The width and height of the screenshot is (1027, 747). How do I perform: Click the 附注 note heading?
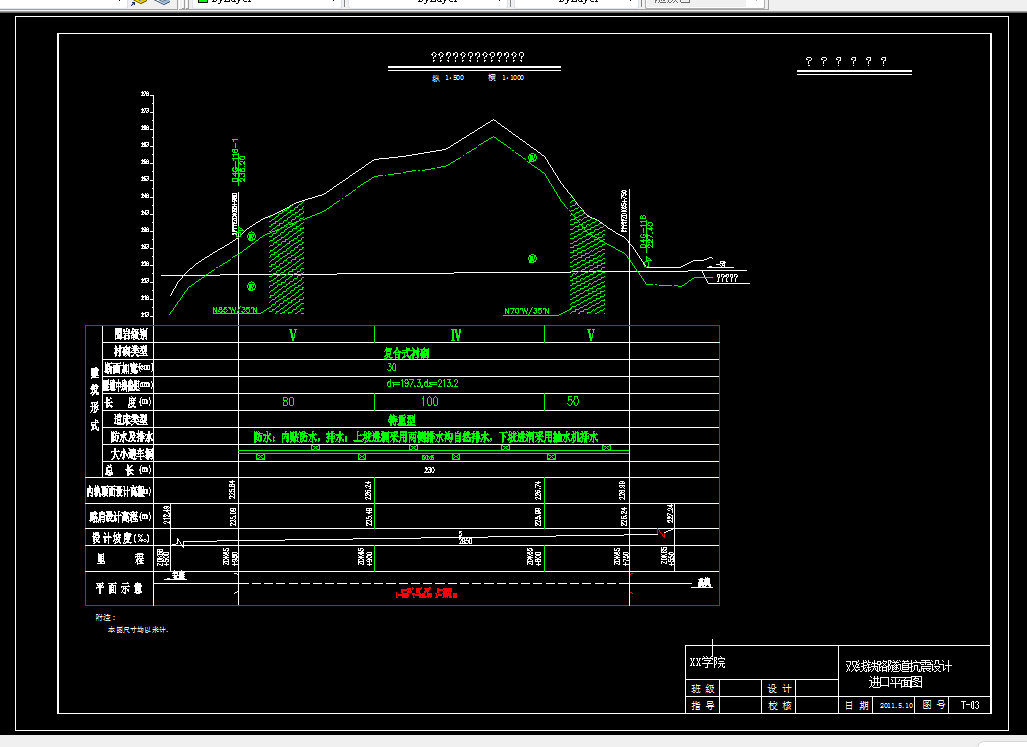click(x=105, y=617)
